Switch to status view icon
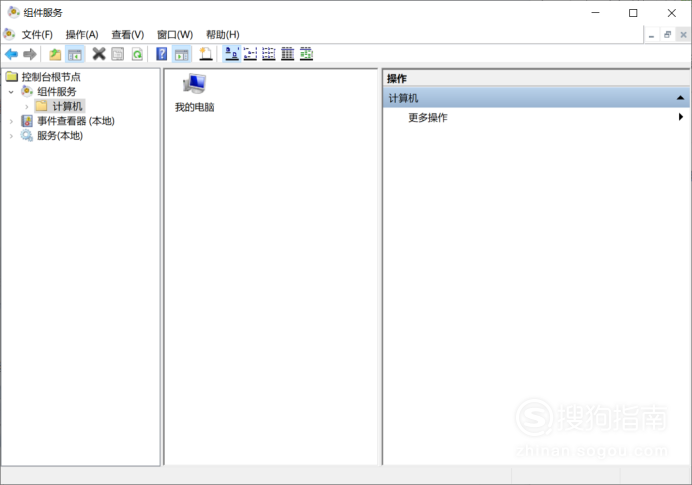The width and height of the screenshot is (692, 485). coord(306,54)
